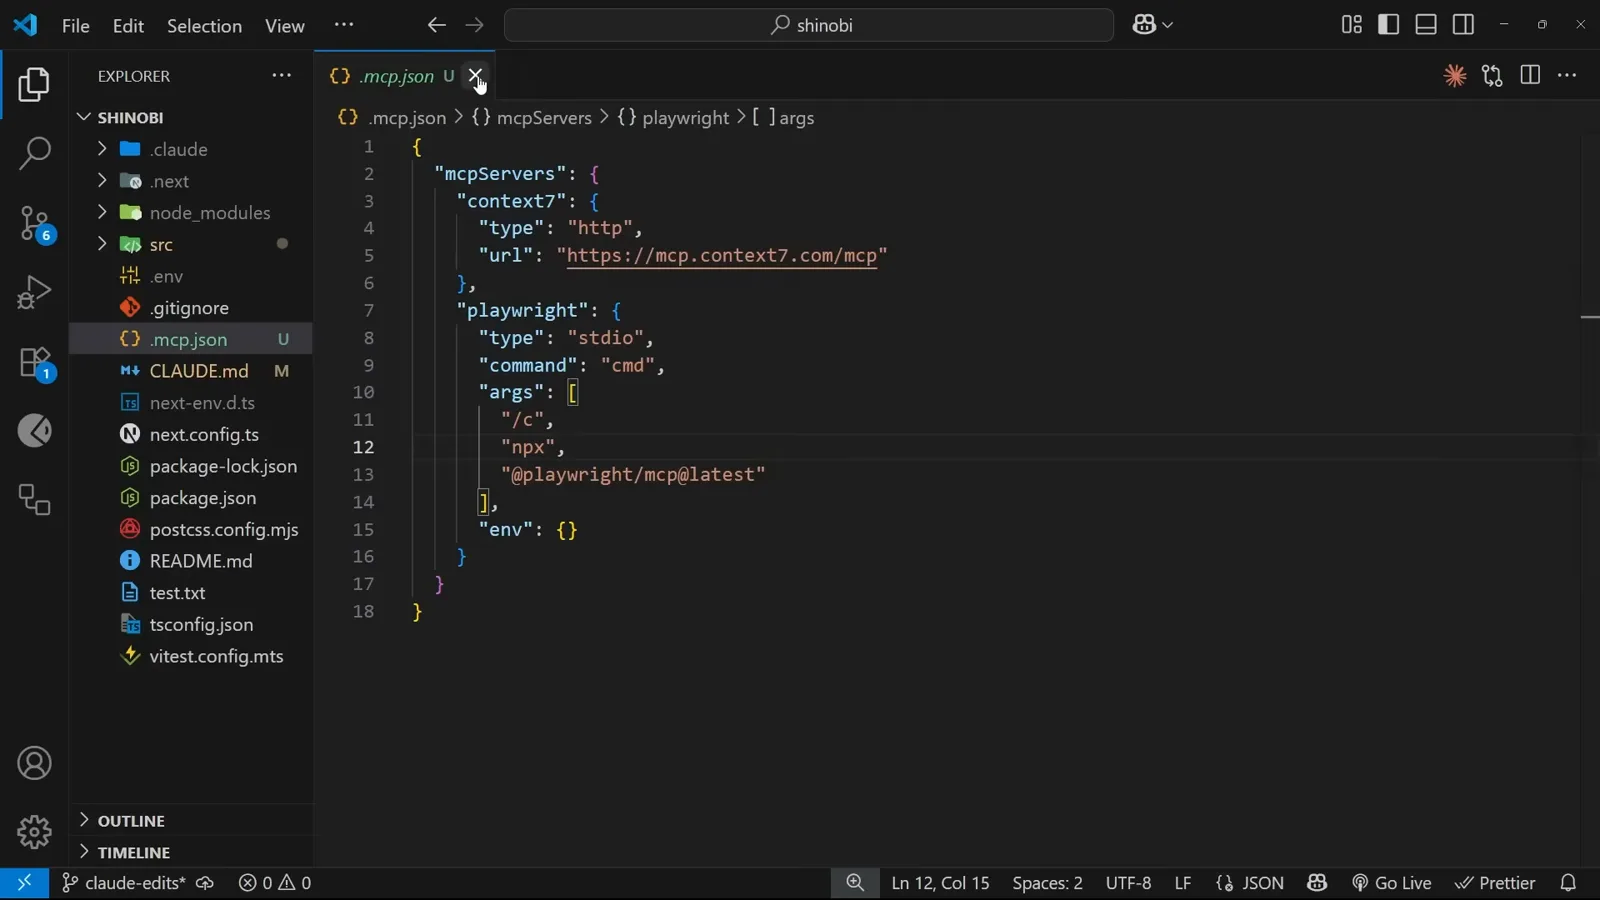
Task: Change encoding via UTF-8 status item
Action: click(x=1128, y=883)
